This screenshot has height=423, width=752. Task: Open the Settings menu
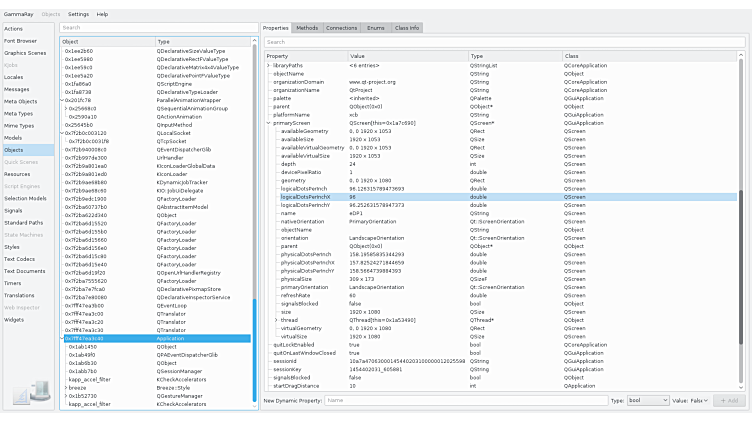tap(78, 14)
